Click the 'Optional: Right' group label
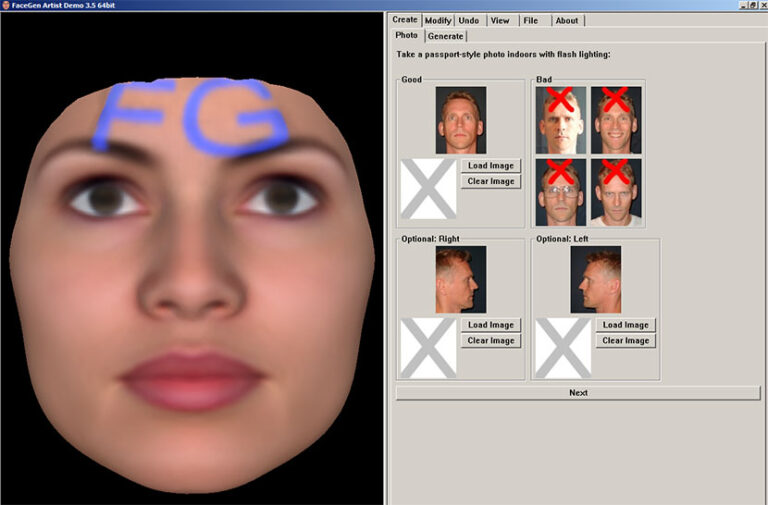Screen dimensions: 768x505 coord(431,239)
